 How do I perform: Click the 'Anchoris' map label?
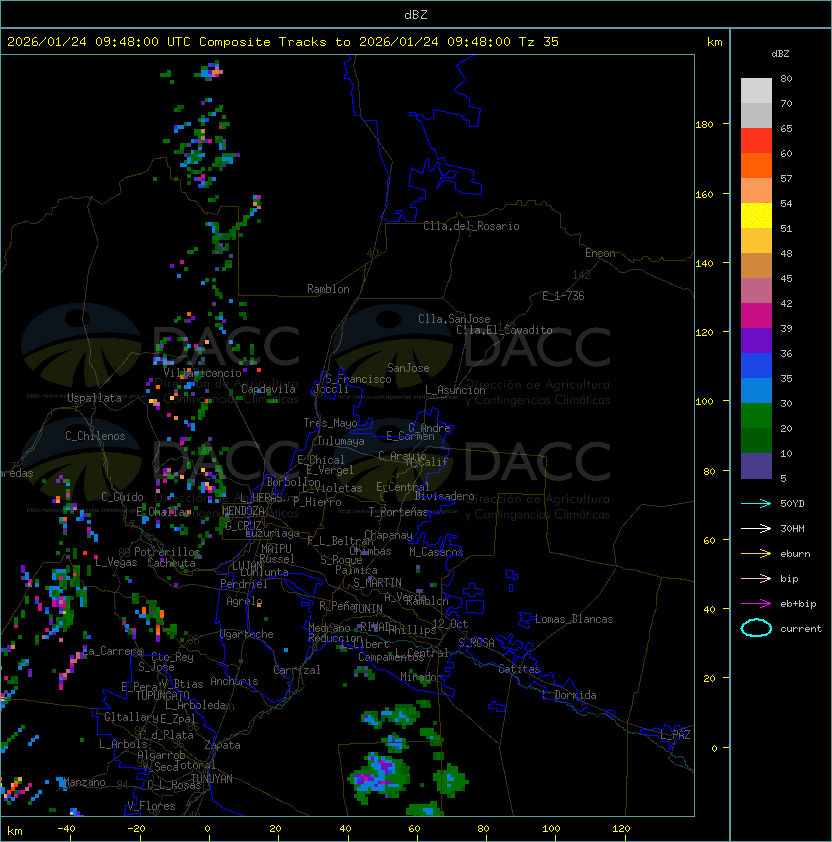[234, 681]
